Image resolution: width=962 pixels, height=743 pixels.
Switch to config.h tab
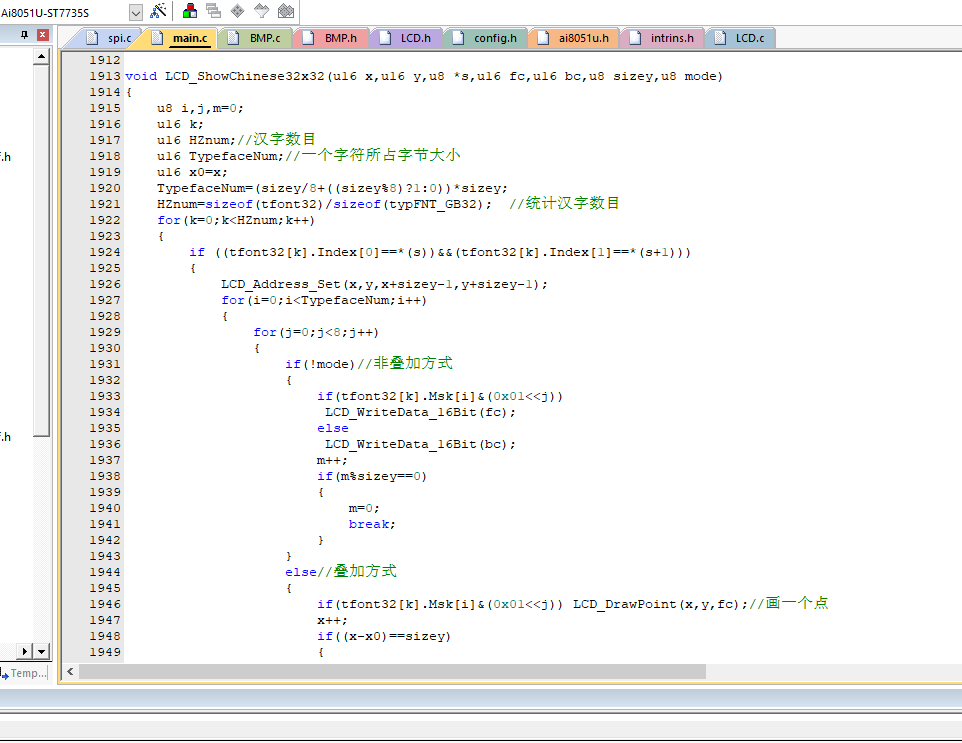tap(486, 38)
